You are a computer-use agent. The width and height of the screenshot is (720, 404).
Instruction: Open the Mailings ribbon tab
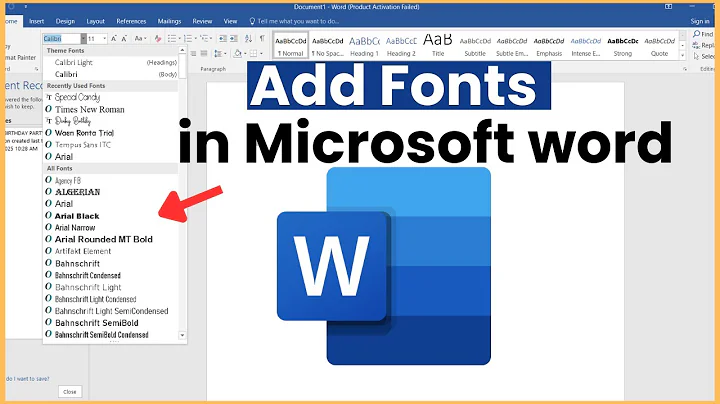[x=169, y=21]
